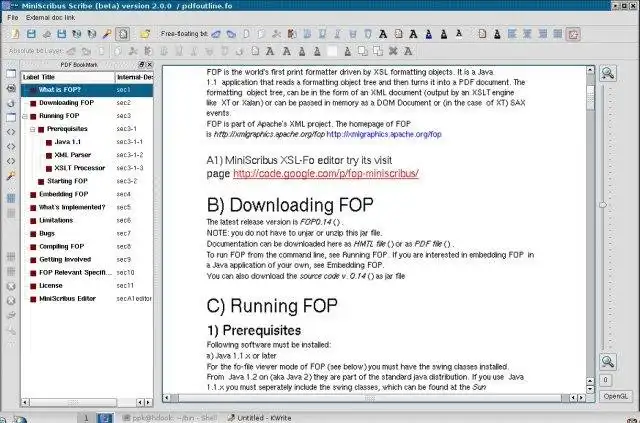Click the eye icon in left sidebar
The image size is (640, 423).
(11, 88)
